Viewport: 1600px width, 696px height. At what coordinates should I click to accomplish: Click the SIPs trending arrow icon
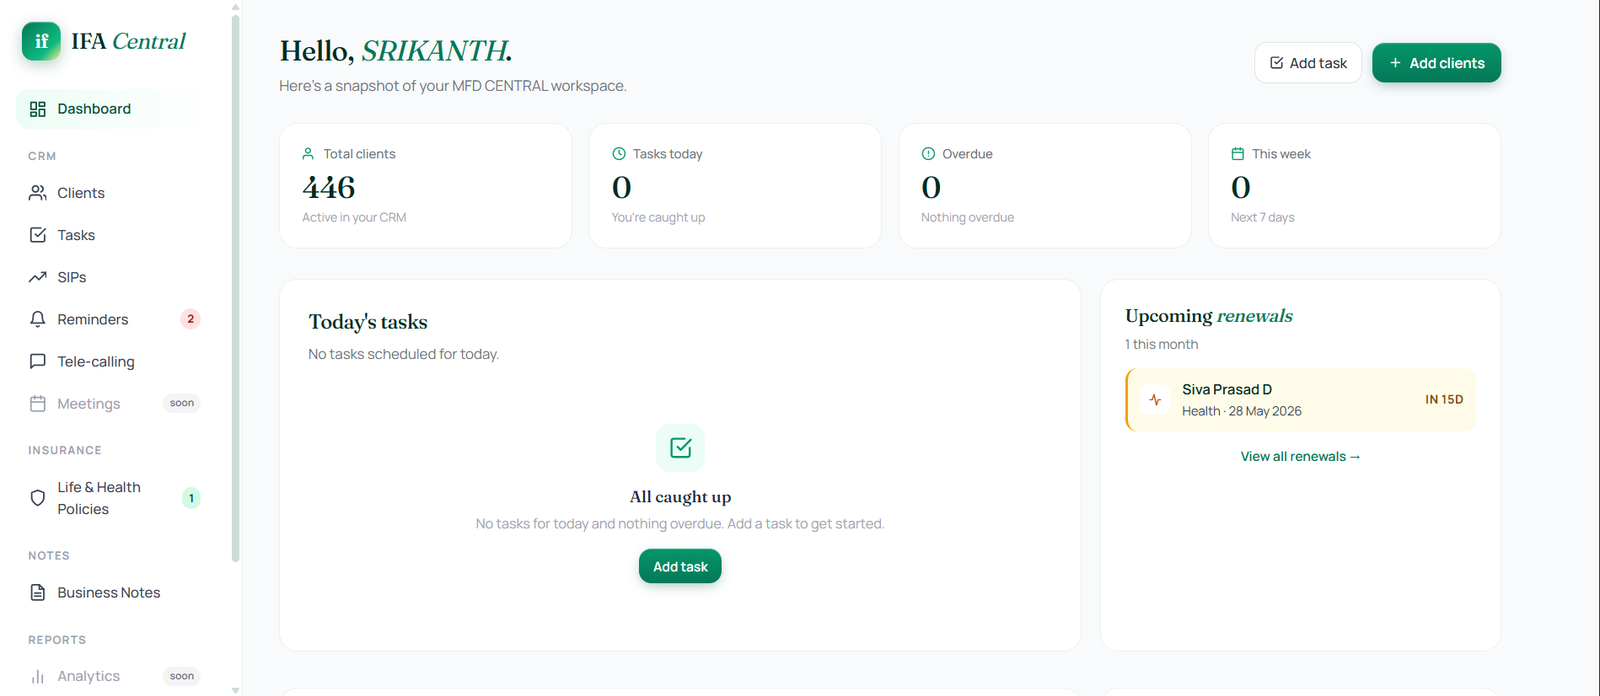coord(38,277)
